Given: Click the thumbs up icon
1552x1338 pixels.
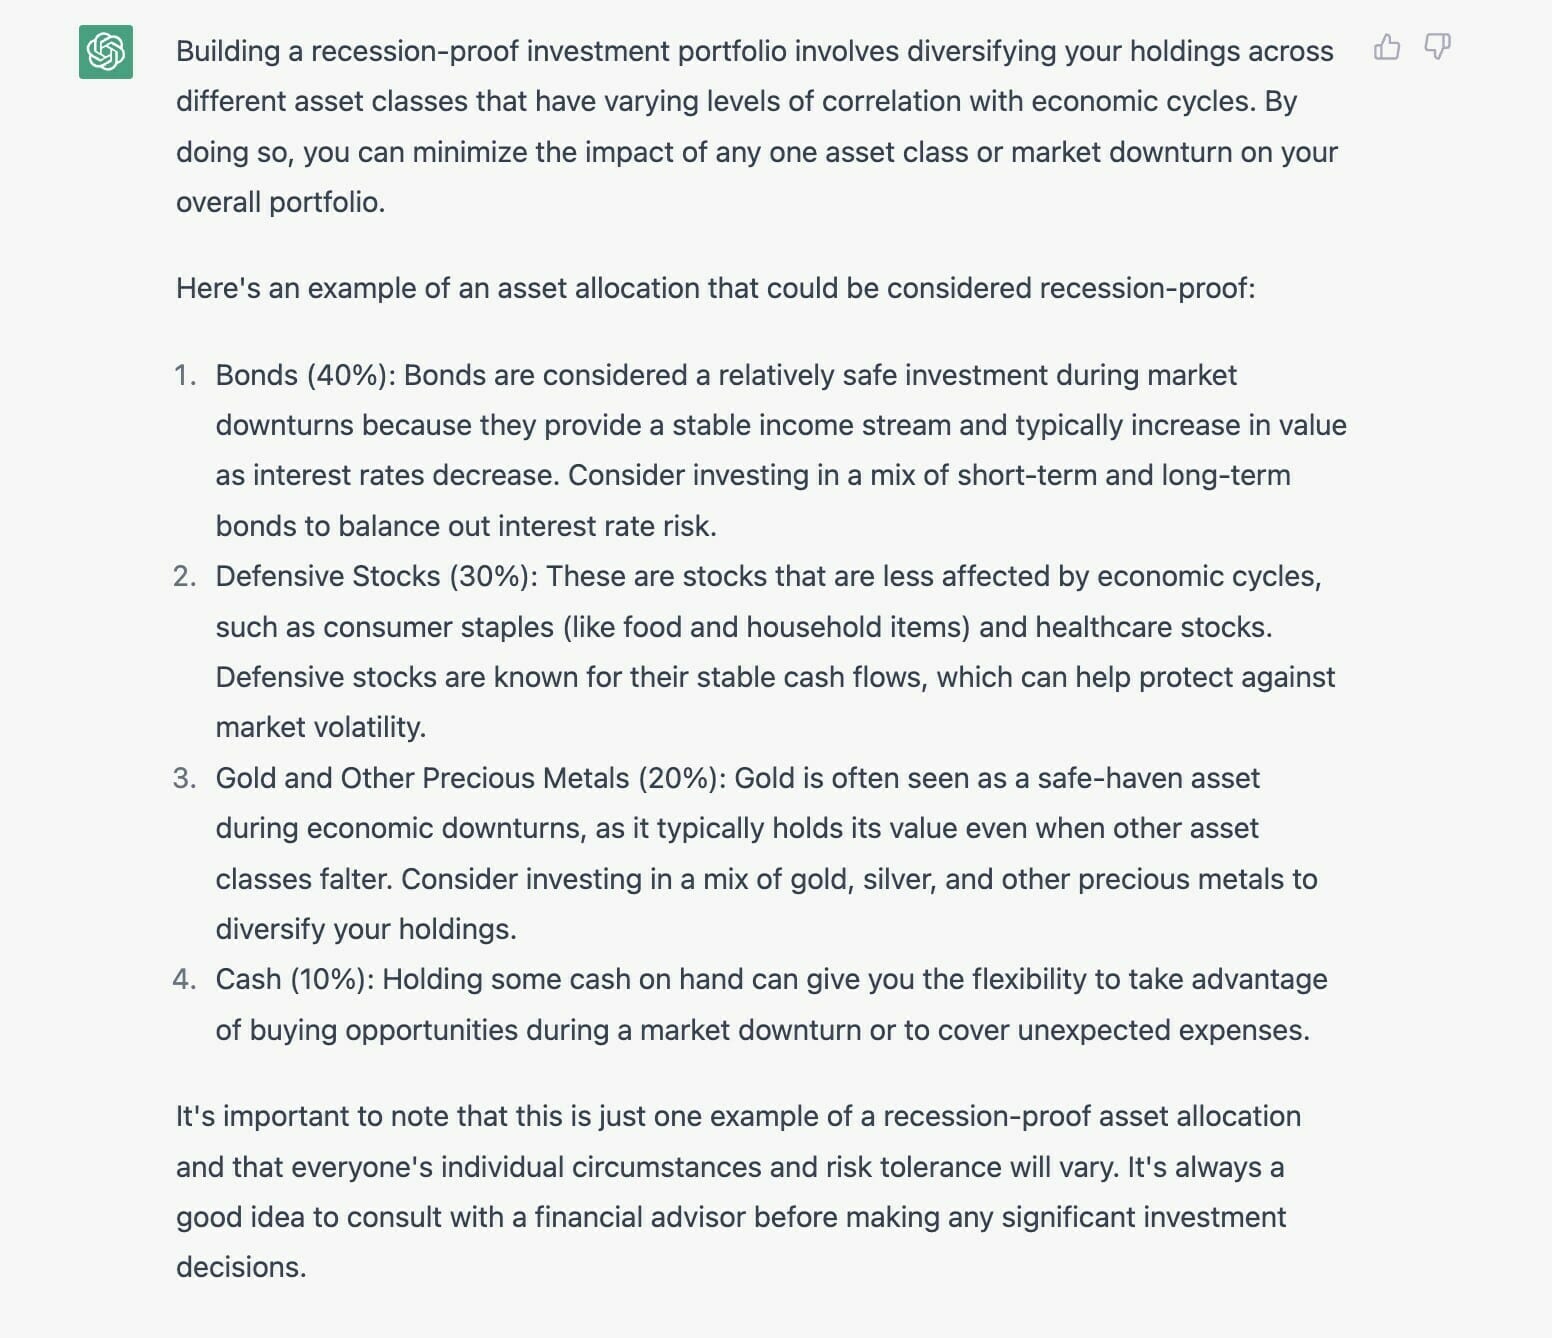Looking at the screenshot, I should [x=1387, y=47].
